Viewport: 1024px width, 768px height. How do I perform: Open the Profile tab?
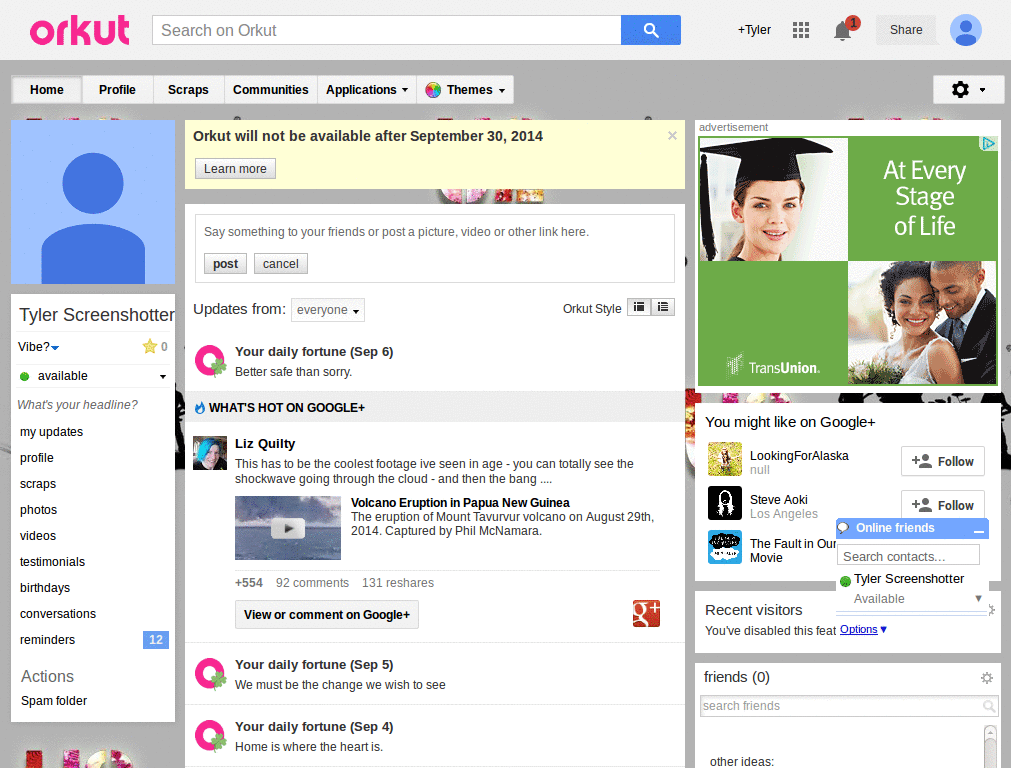click(118, 89)
